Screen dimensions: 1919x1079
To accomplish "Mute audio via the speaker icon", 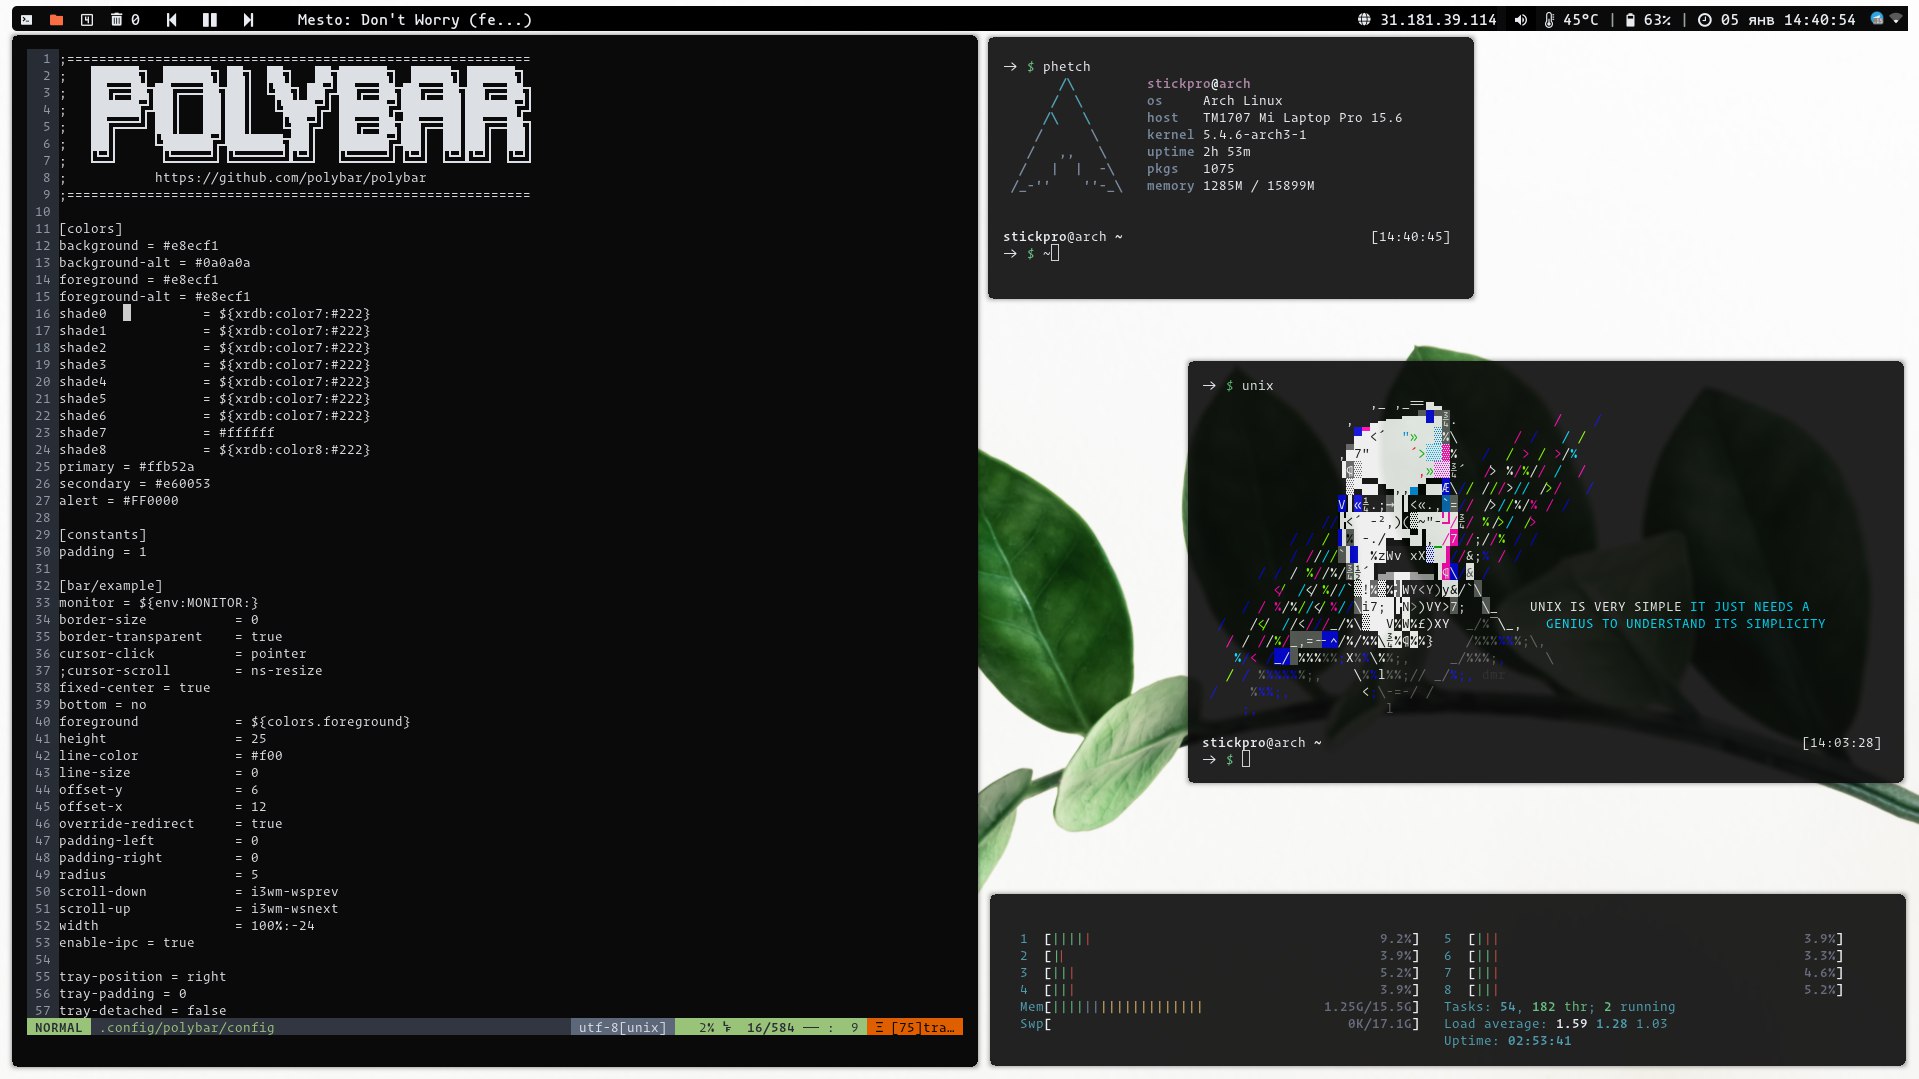I will (1521, 19).
